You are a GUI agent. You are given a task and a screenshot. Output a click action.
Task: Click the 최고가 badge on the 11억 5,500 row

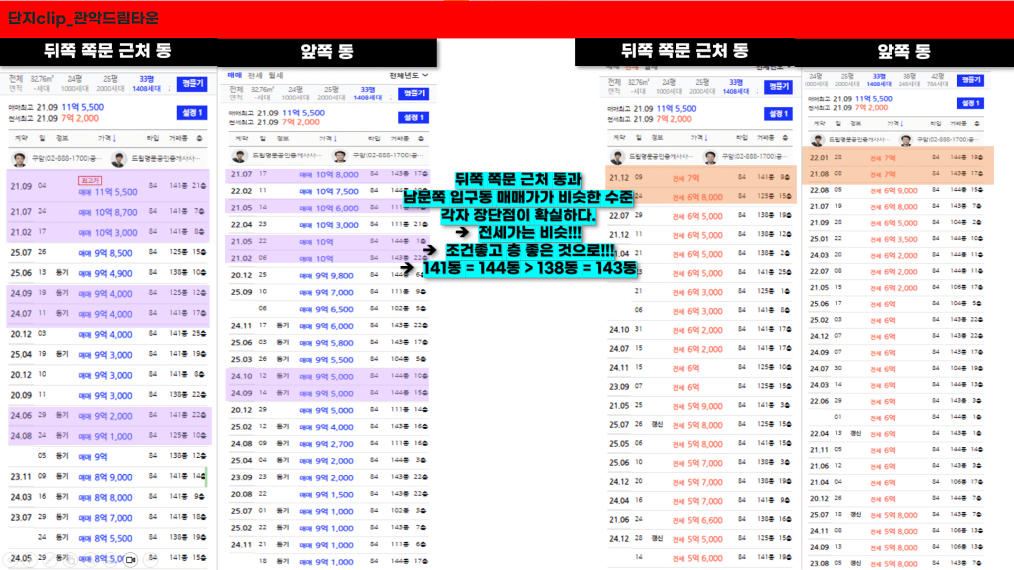pyautogui.click(x=89, y=181)
